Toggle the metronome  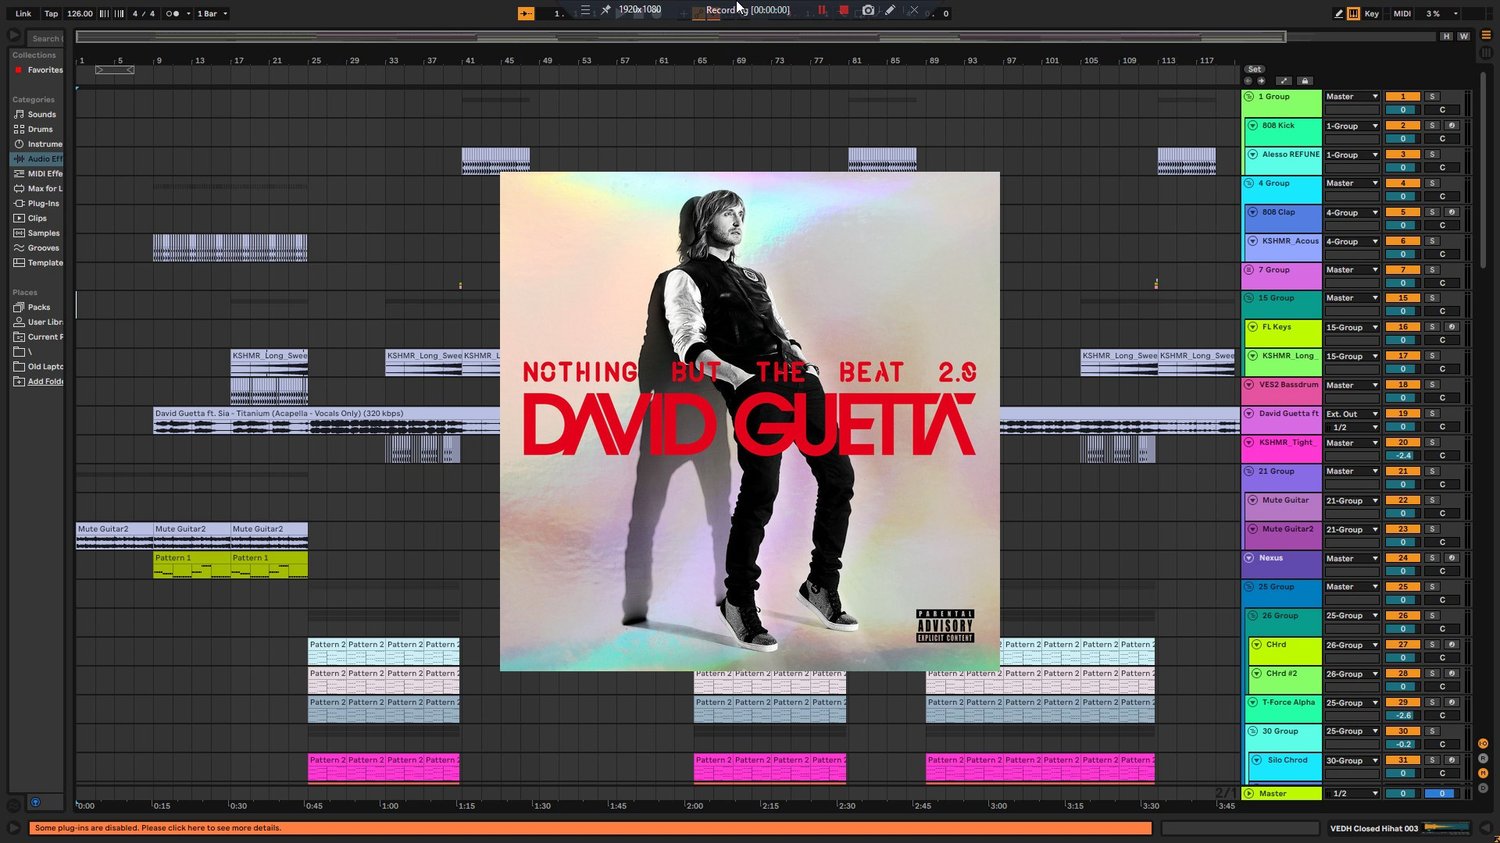click(172, 14)
